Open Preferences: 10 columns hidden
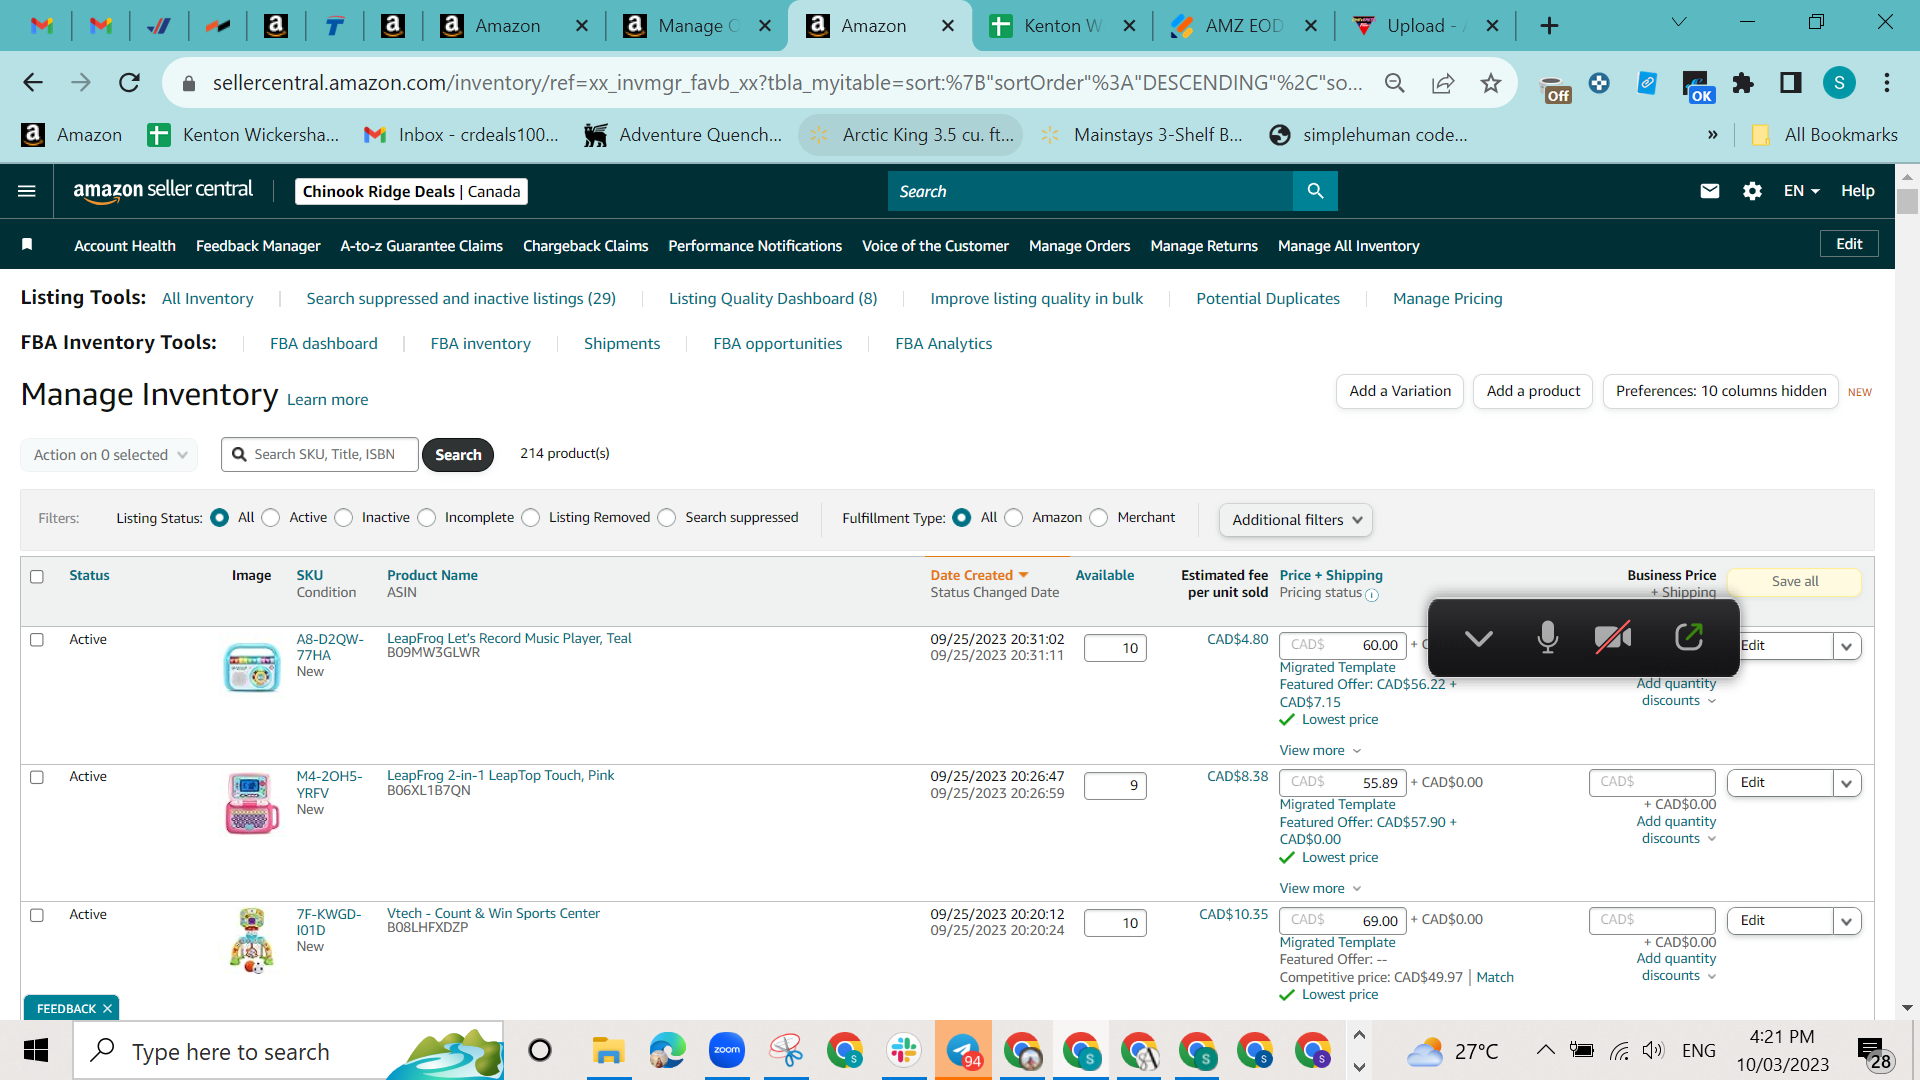This screenshot has width=1920, height=1080. pos(1721,391)
